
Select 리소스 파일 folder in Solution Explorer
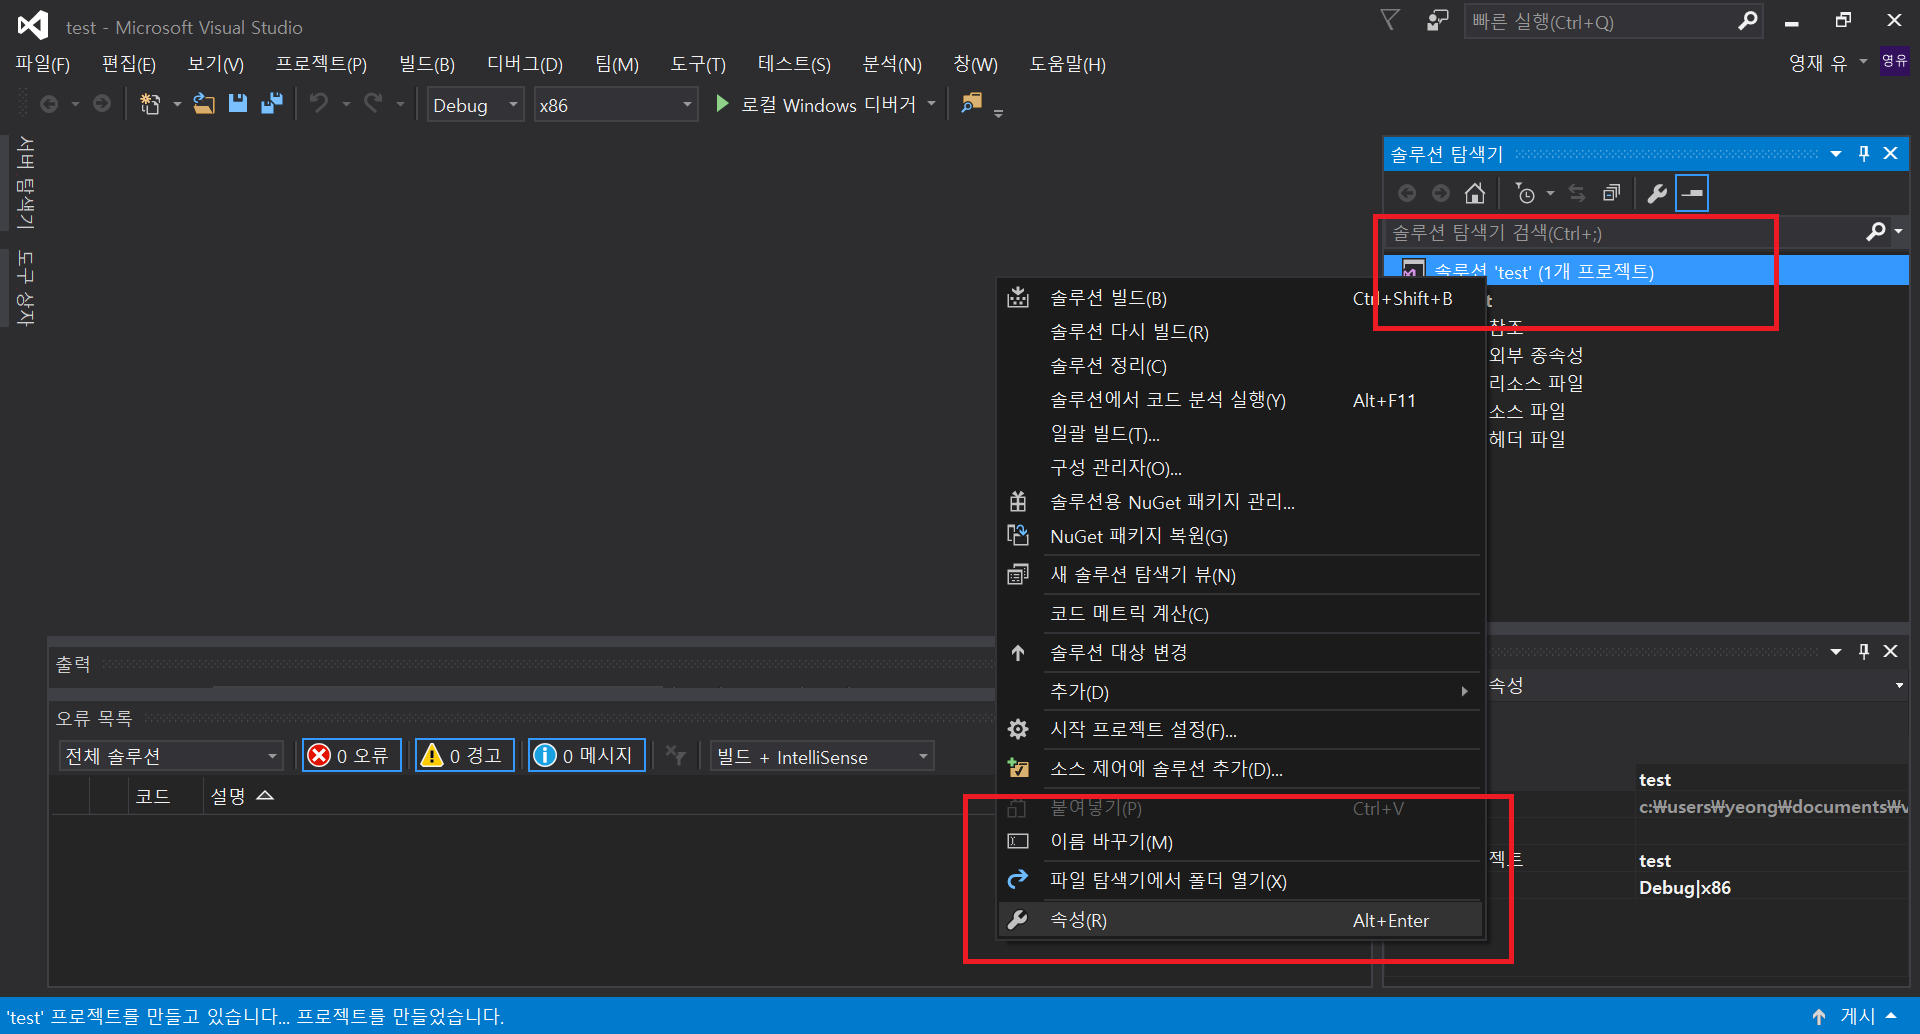(1535, 383)
